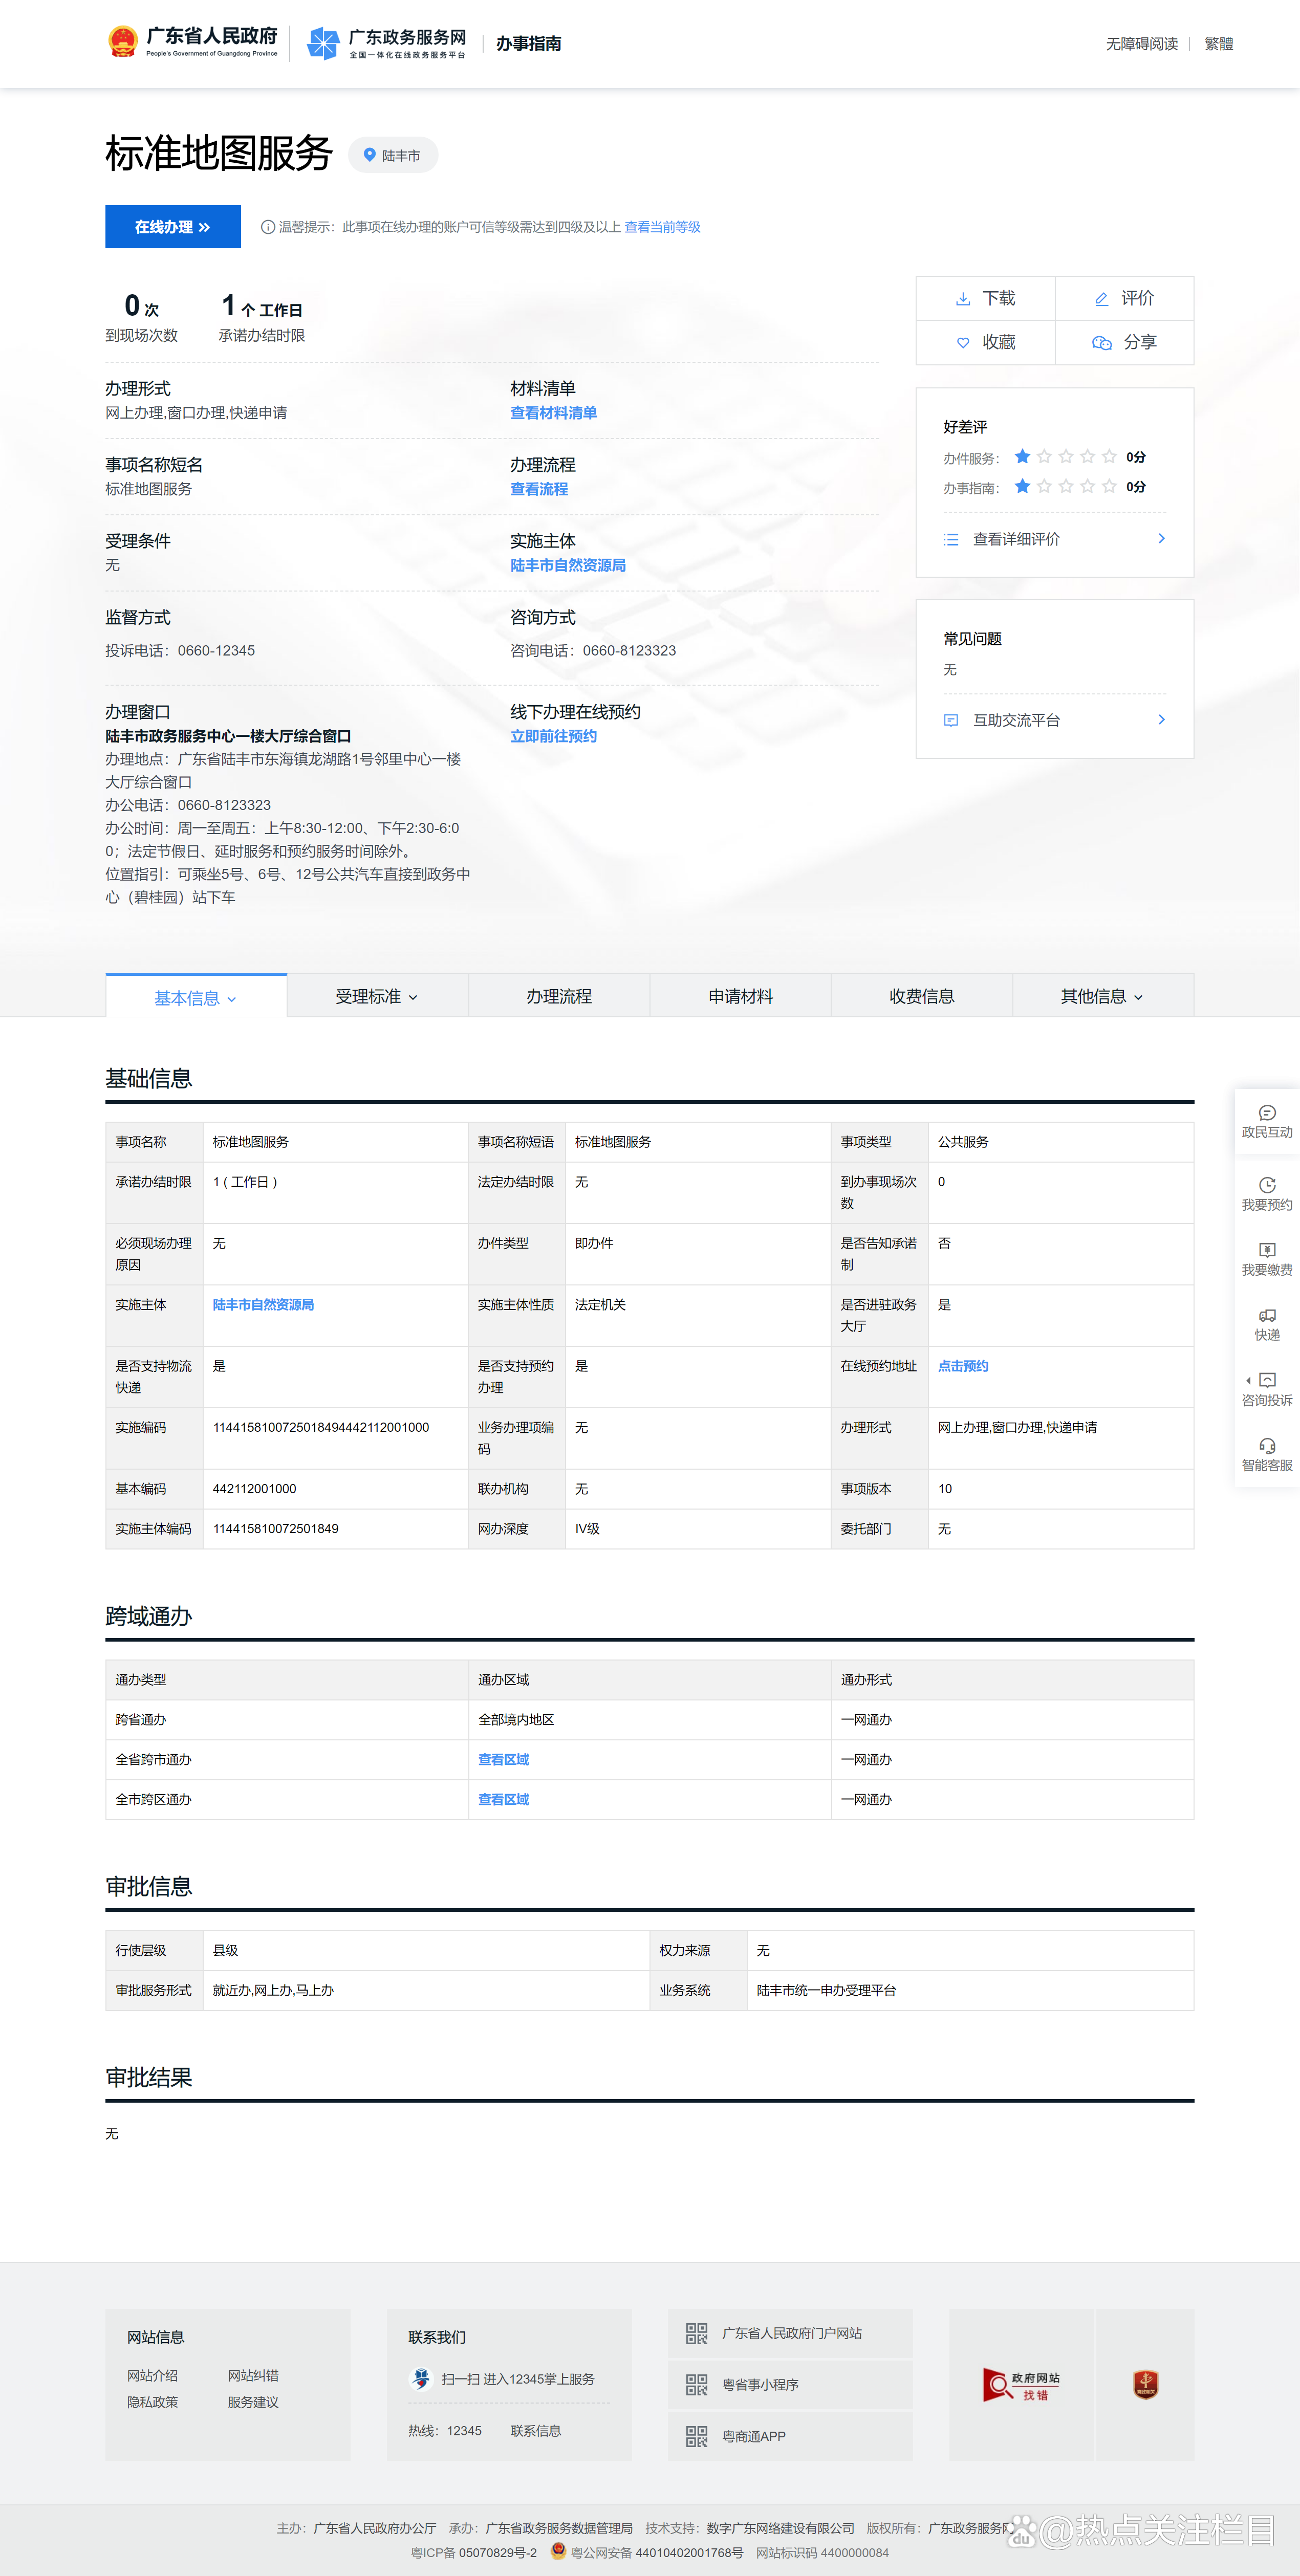Select the 基本编码 value 442112001000
This screenshot has height=2576, width=1300.
point(254,1488)
